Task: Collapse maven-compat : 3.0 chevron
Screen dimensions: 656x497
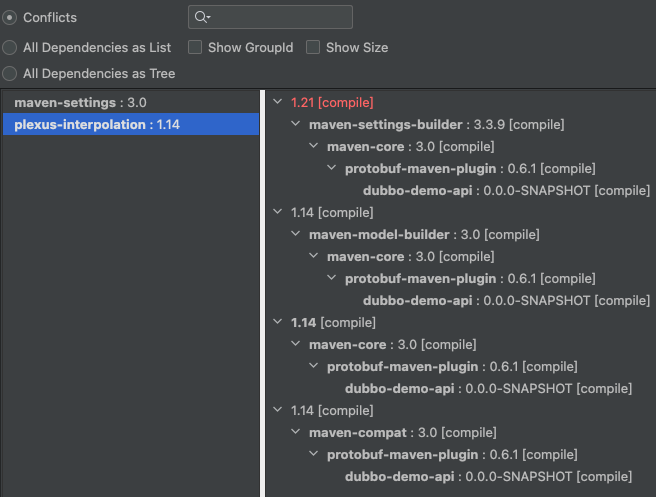Action: (296, 432)
